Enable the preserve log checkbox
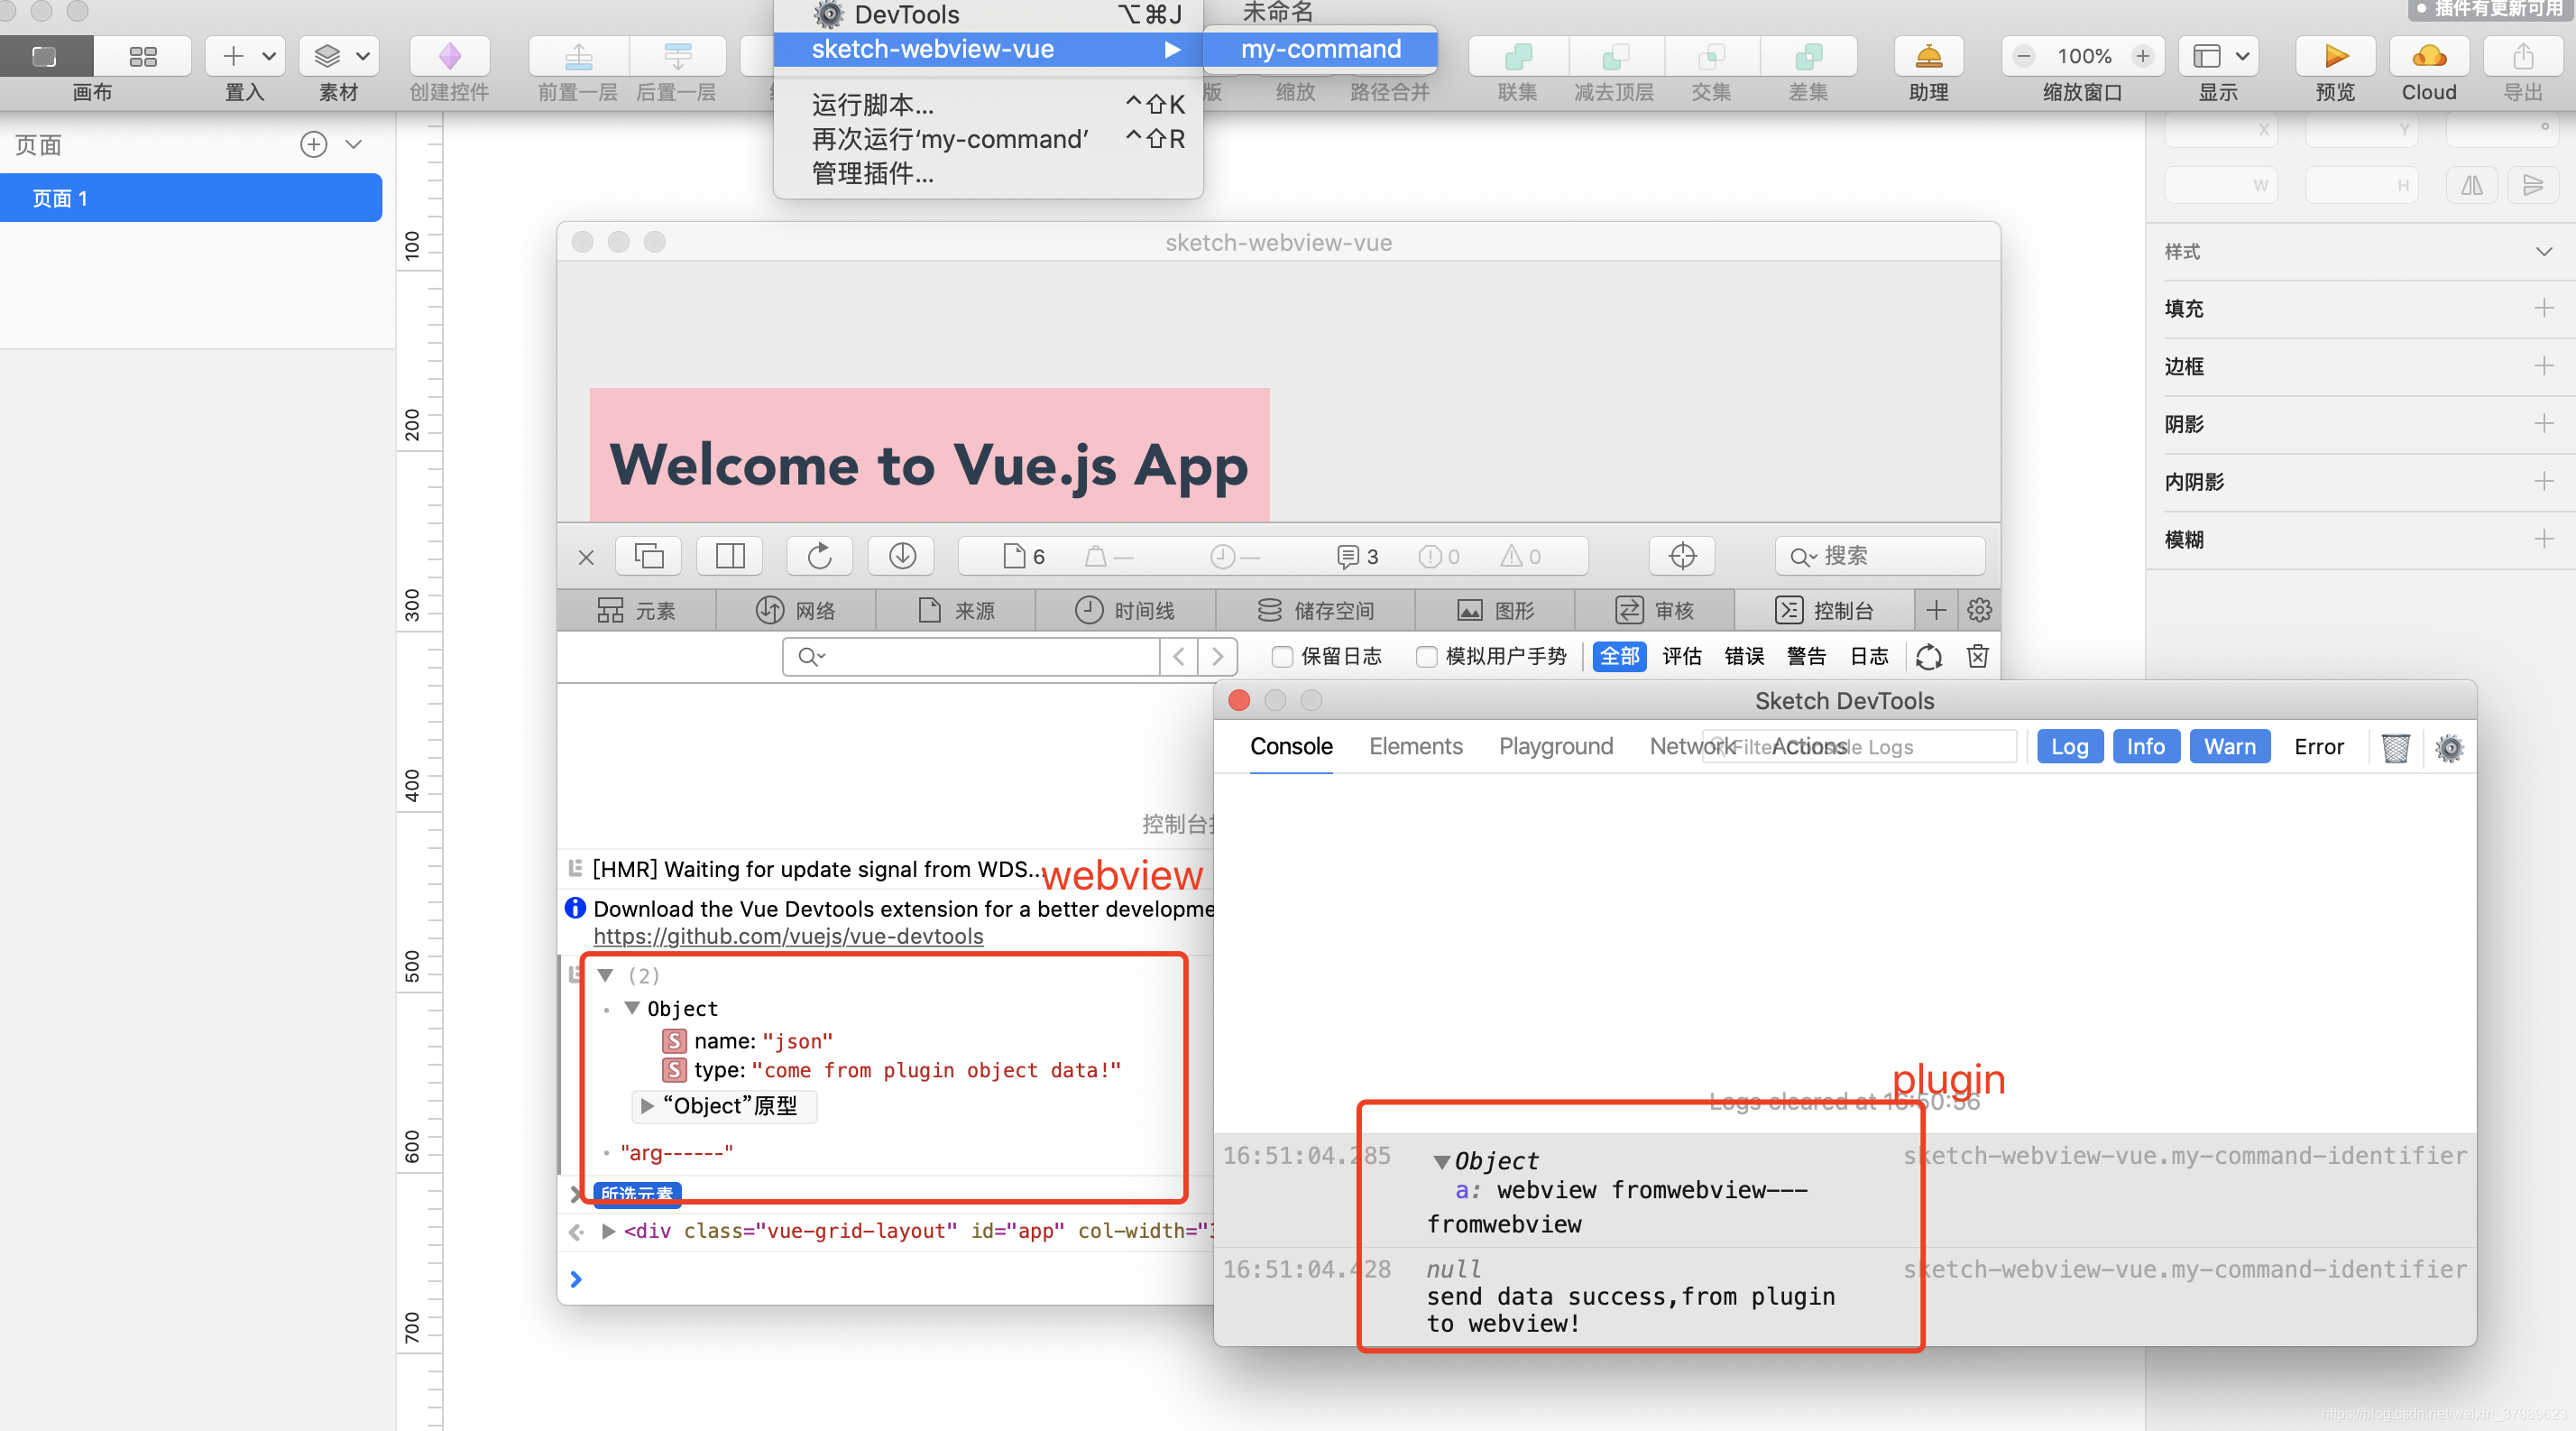 [1282, 657]
